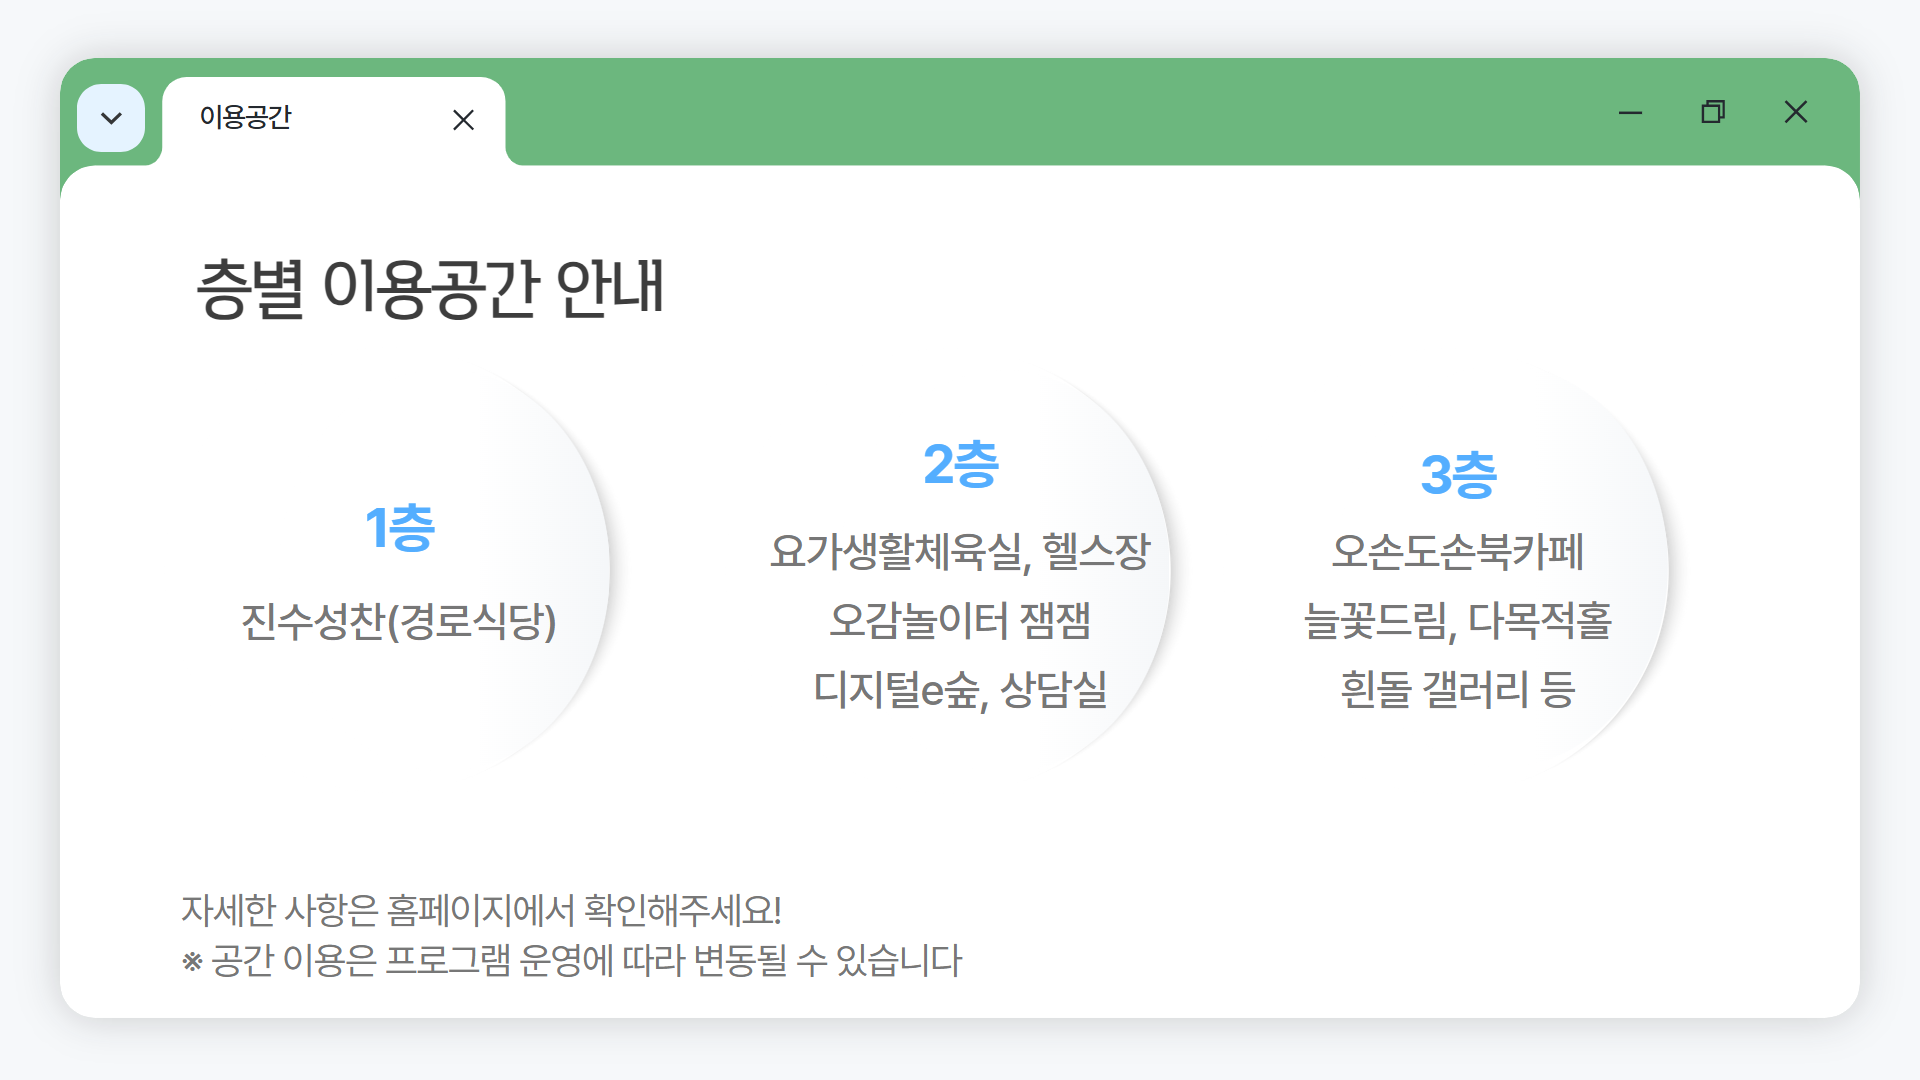Click 요가생활체육실, 헬스장 line
This screenshot has width=1920, height=1080.
point(960,552)
